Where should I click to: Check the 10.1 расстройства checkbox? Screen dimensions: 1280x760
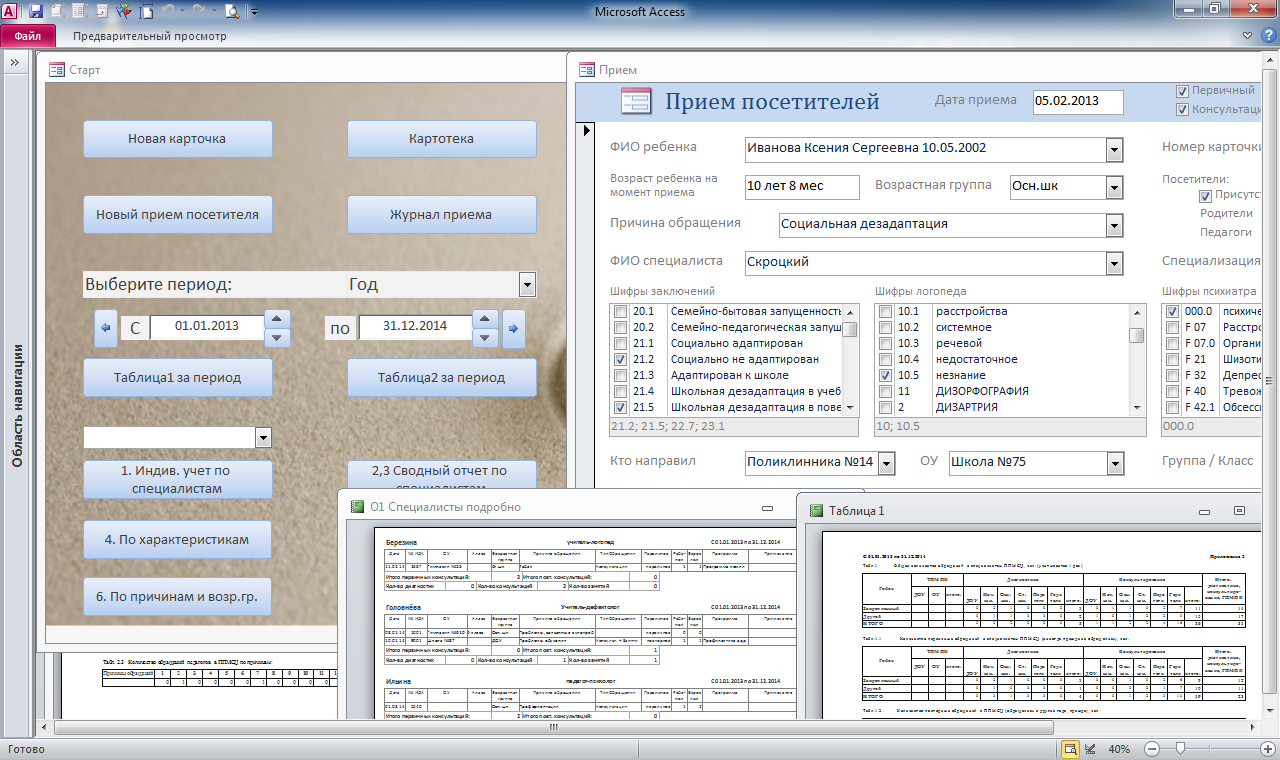coord(885,311)
